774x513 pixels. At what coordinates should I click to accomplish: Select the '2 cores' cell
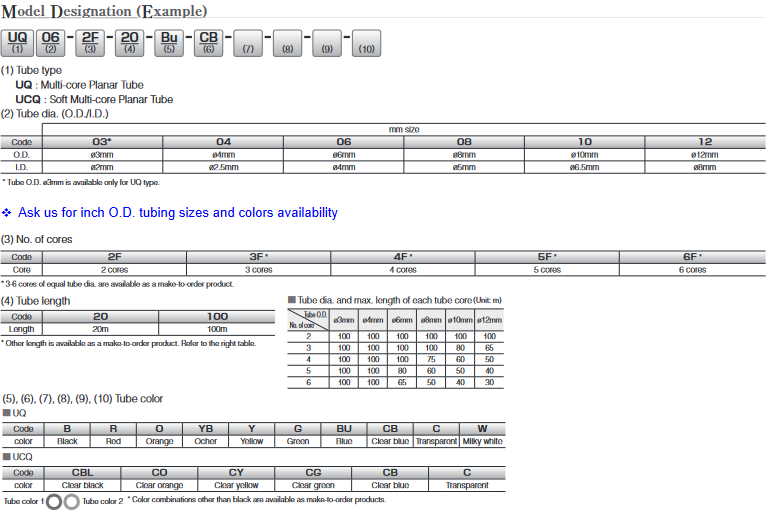click(115, 270)
